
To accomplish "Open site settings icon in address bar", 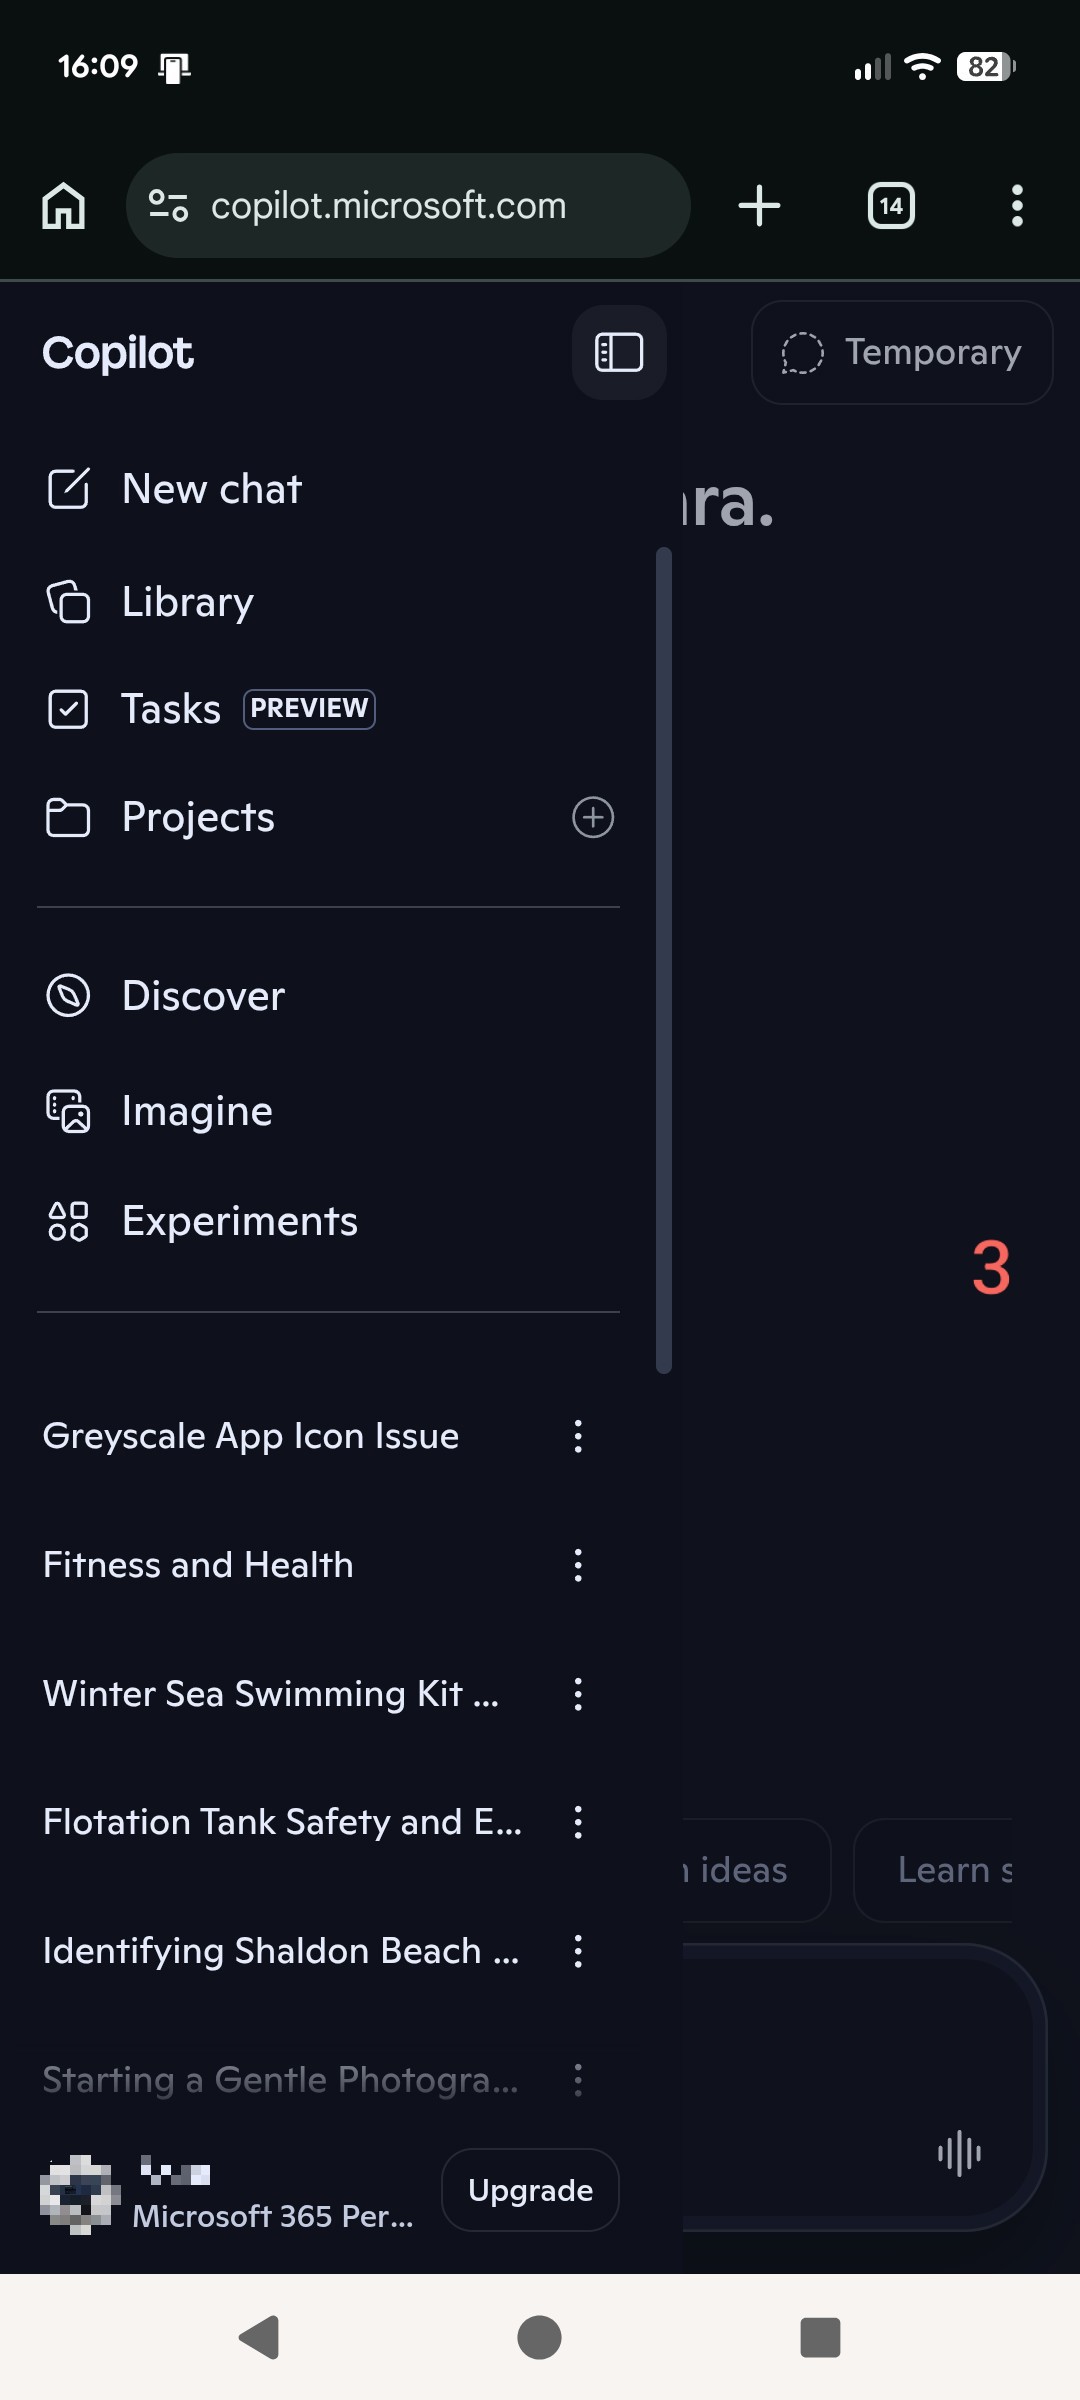I will point(168,206).
